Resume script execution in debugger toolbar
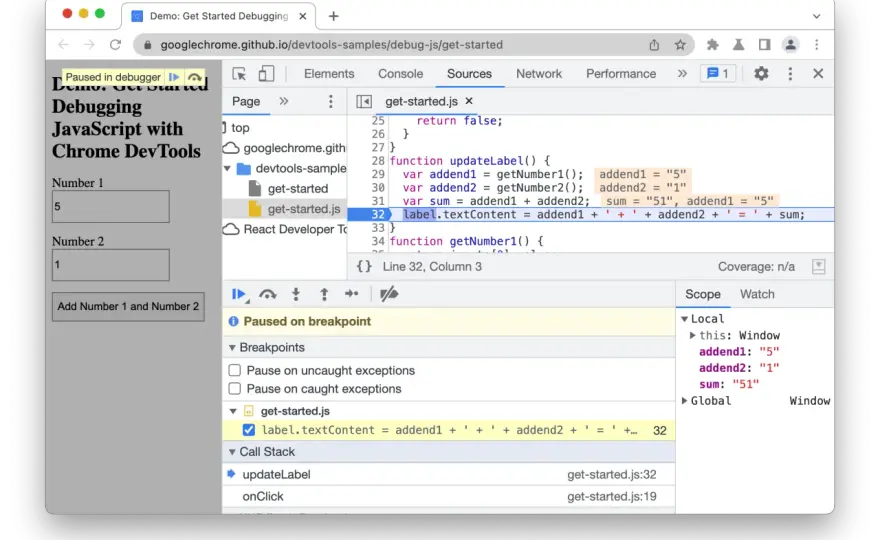 (239, 294)
